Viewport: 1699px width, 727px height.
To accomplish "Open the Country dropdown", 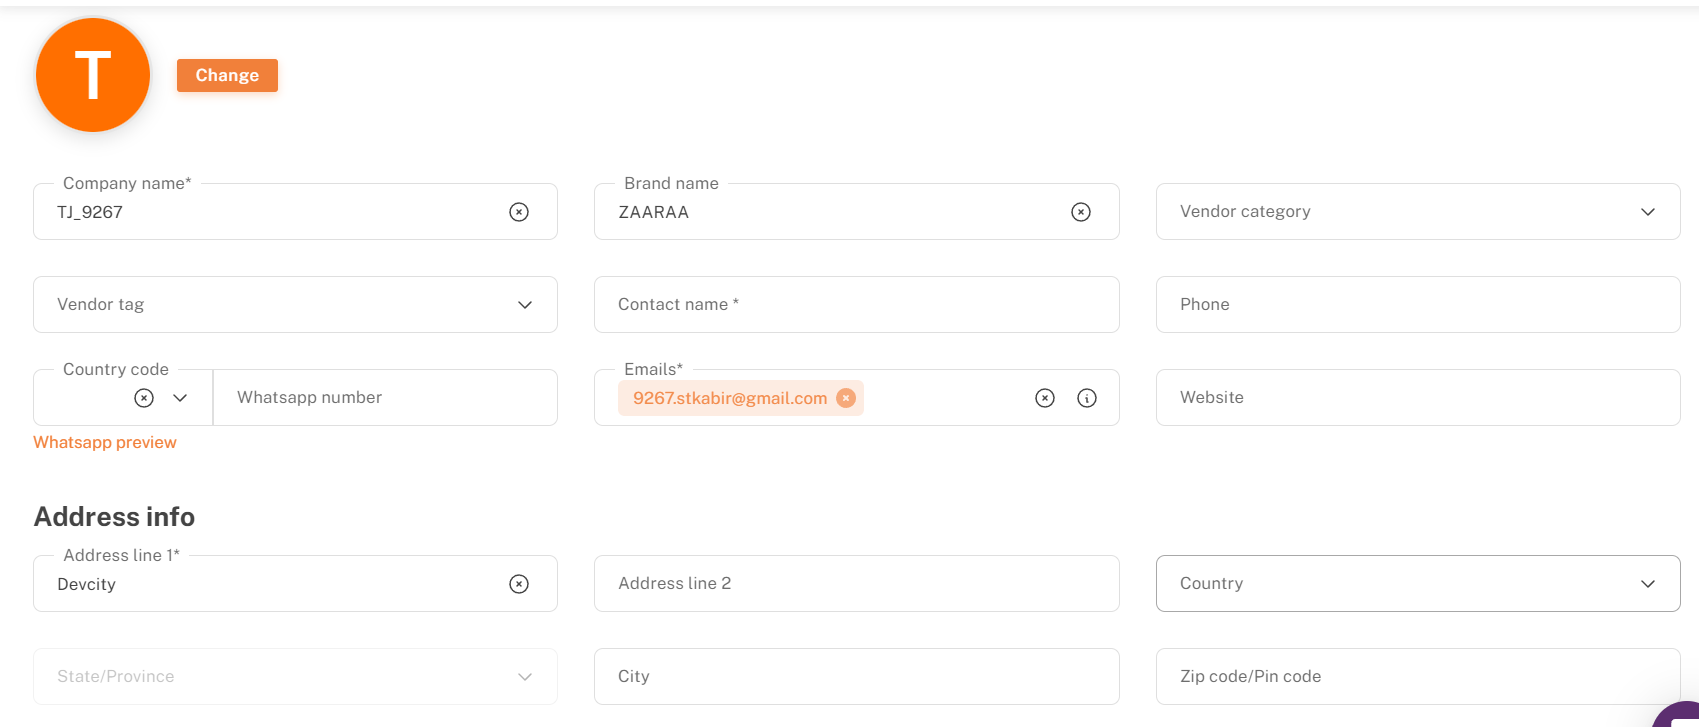I will [1418, 583].
